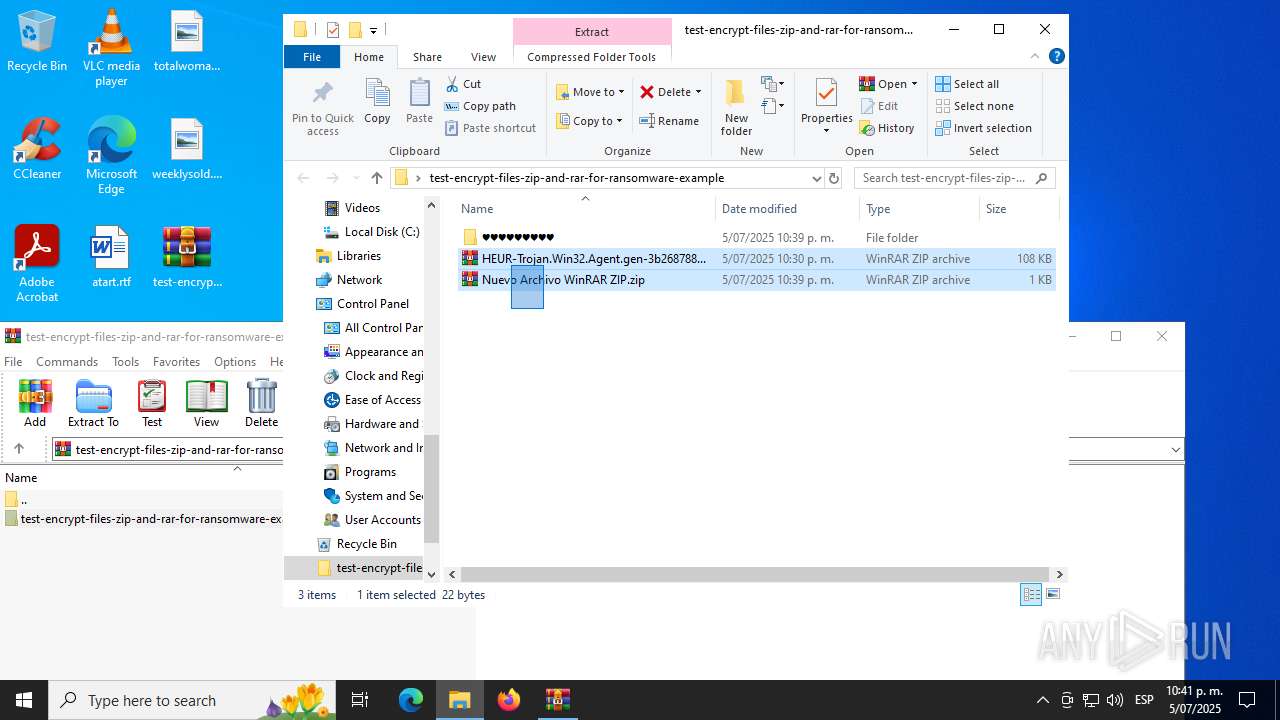Switch to the Share tab
The width and height of the screenshot is (1280, 720).
(427, 57)
